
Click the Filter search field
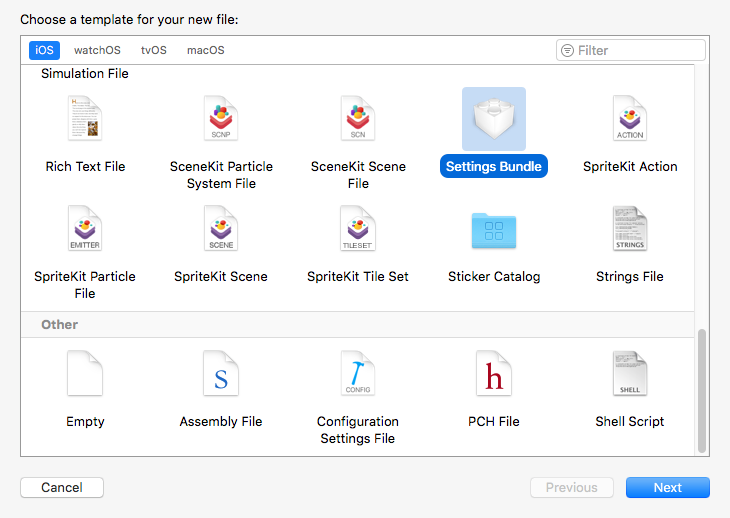638,50
